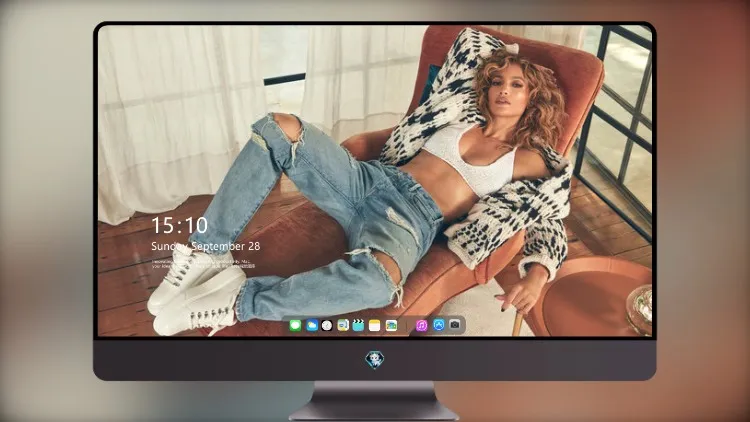Click the logo badge on monitor chin
The width and height of the screenshot is (750, 422).
coord(375,360)
